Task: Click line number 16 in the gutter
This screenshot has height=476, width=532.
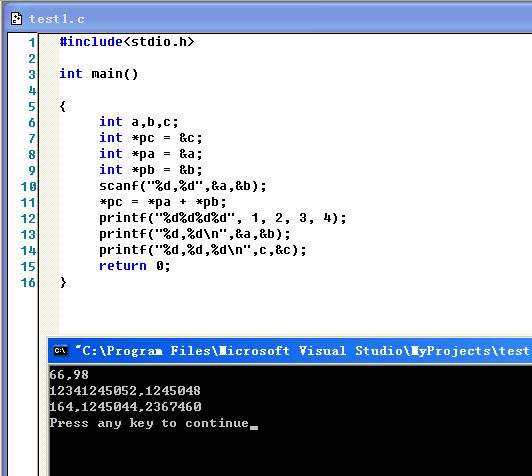Action: point(28,283)
